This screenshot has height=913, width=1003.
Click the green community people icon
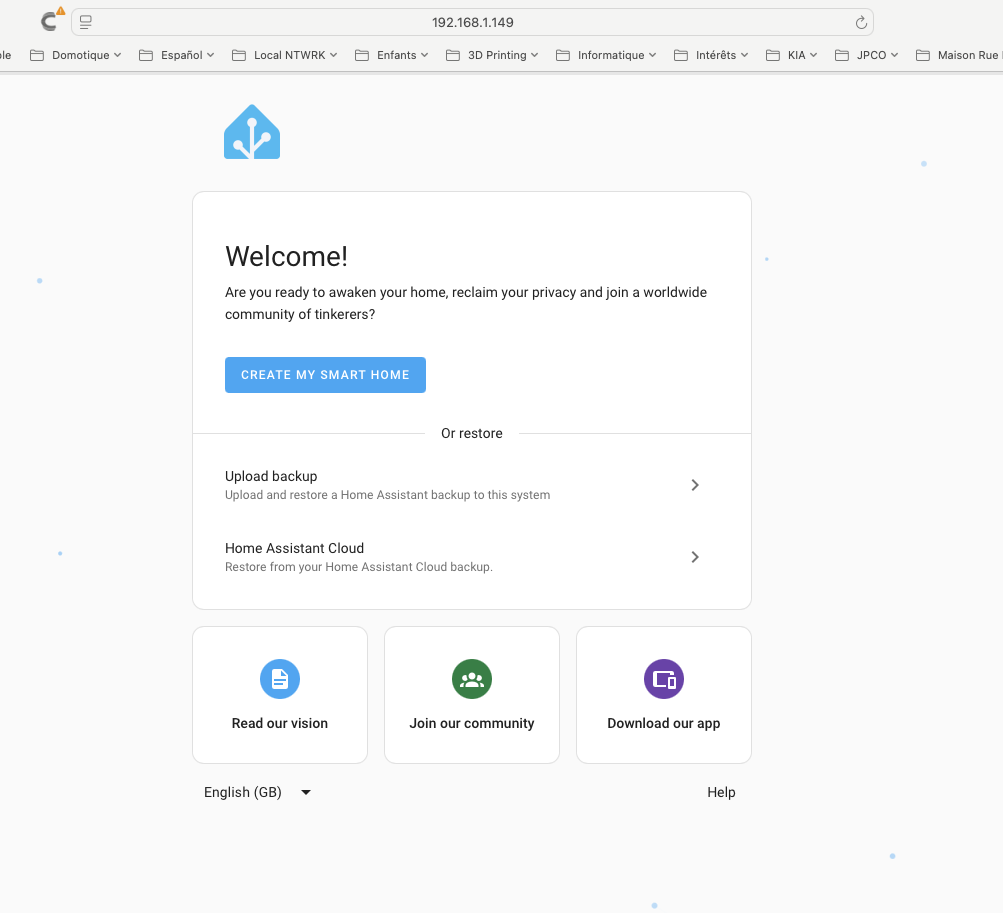pyautogui.click(x=472, y=680)
